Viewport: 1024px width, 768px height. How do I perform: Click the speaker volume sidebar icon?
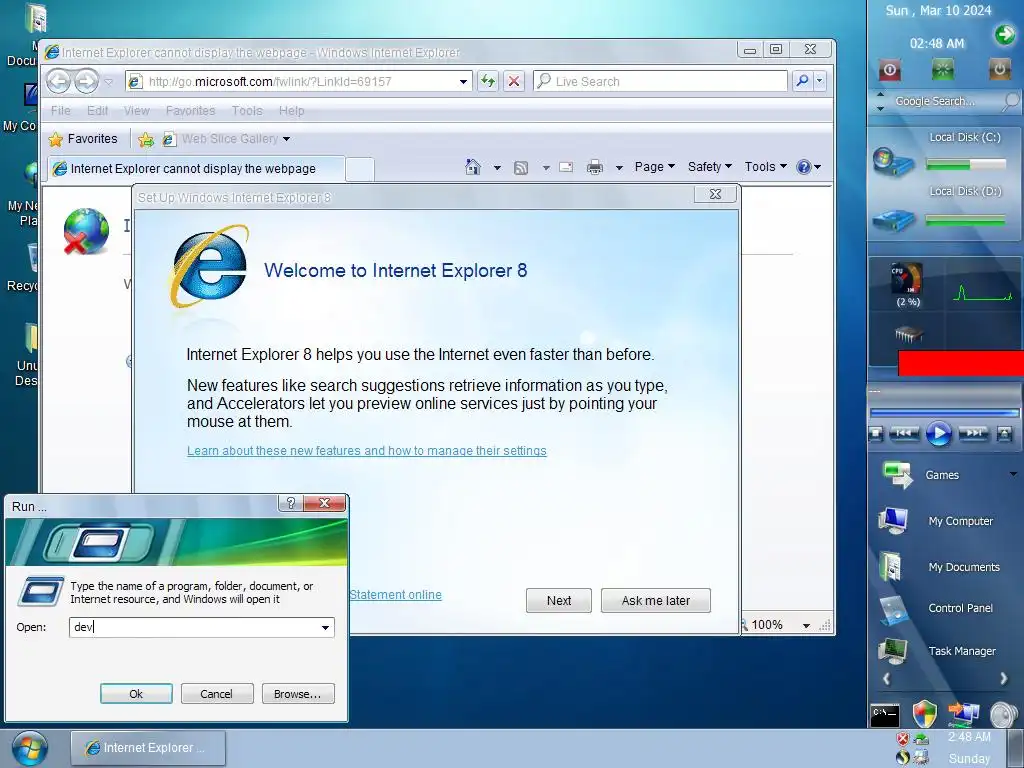(1004, 714)
